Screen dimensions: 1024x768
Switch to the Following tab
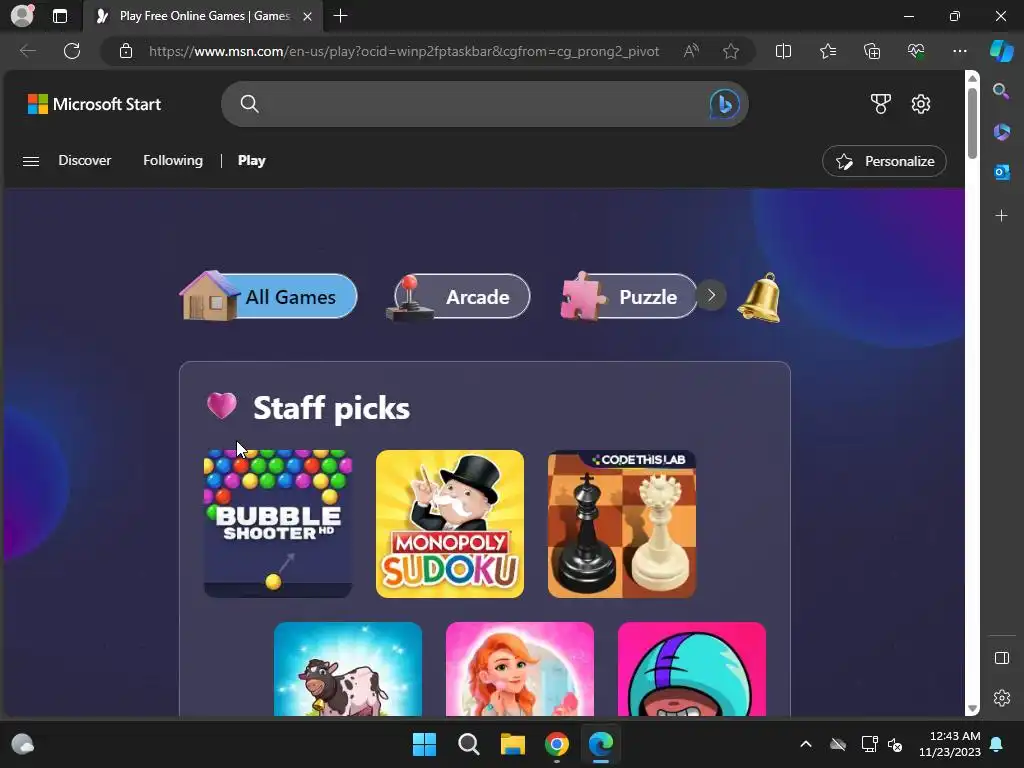173,161
